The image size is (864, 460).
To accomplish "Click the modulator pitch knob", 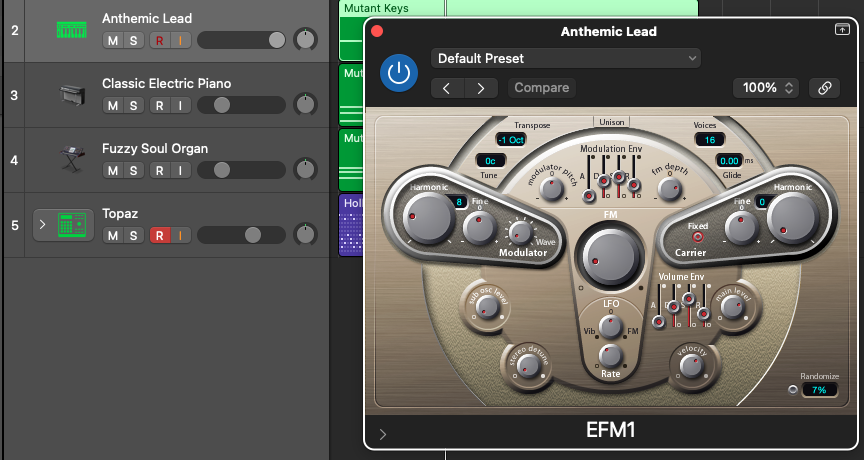I will coord(552,189).
